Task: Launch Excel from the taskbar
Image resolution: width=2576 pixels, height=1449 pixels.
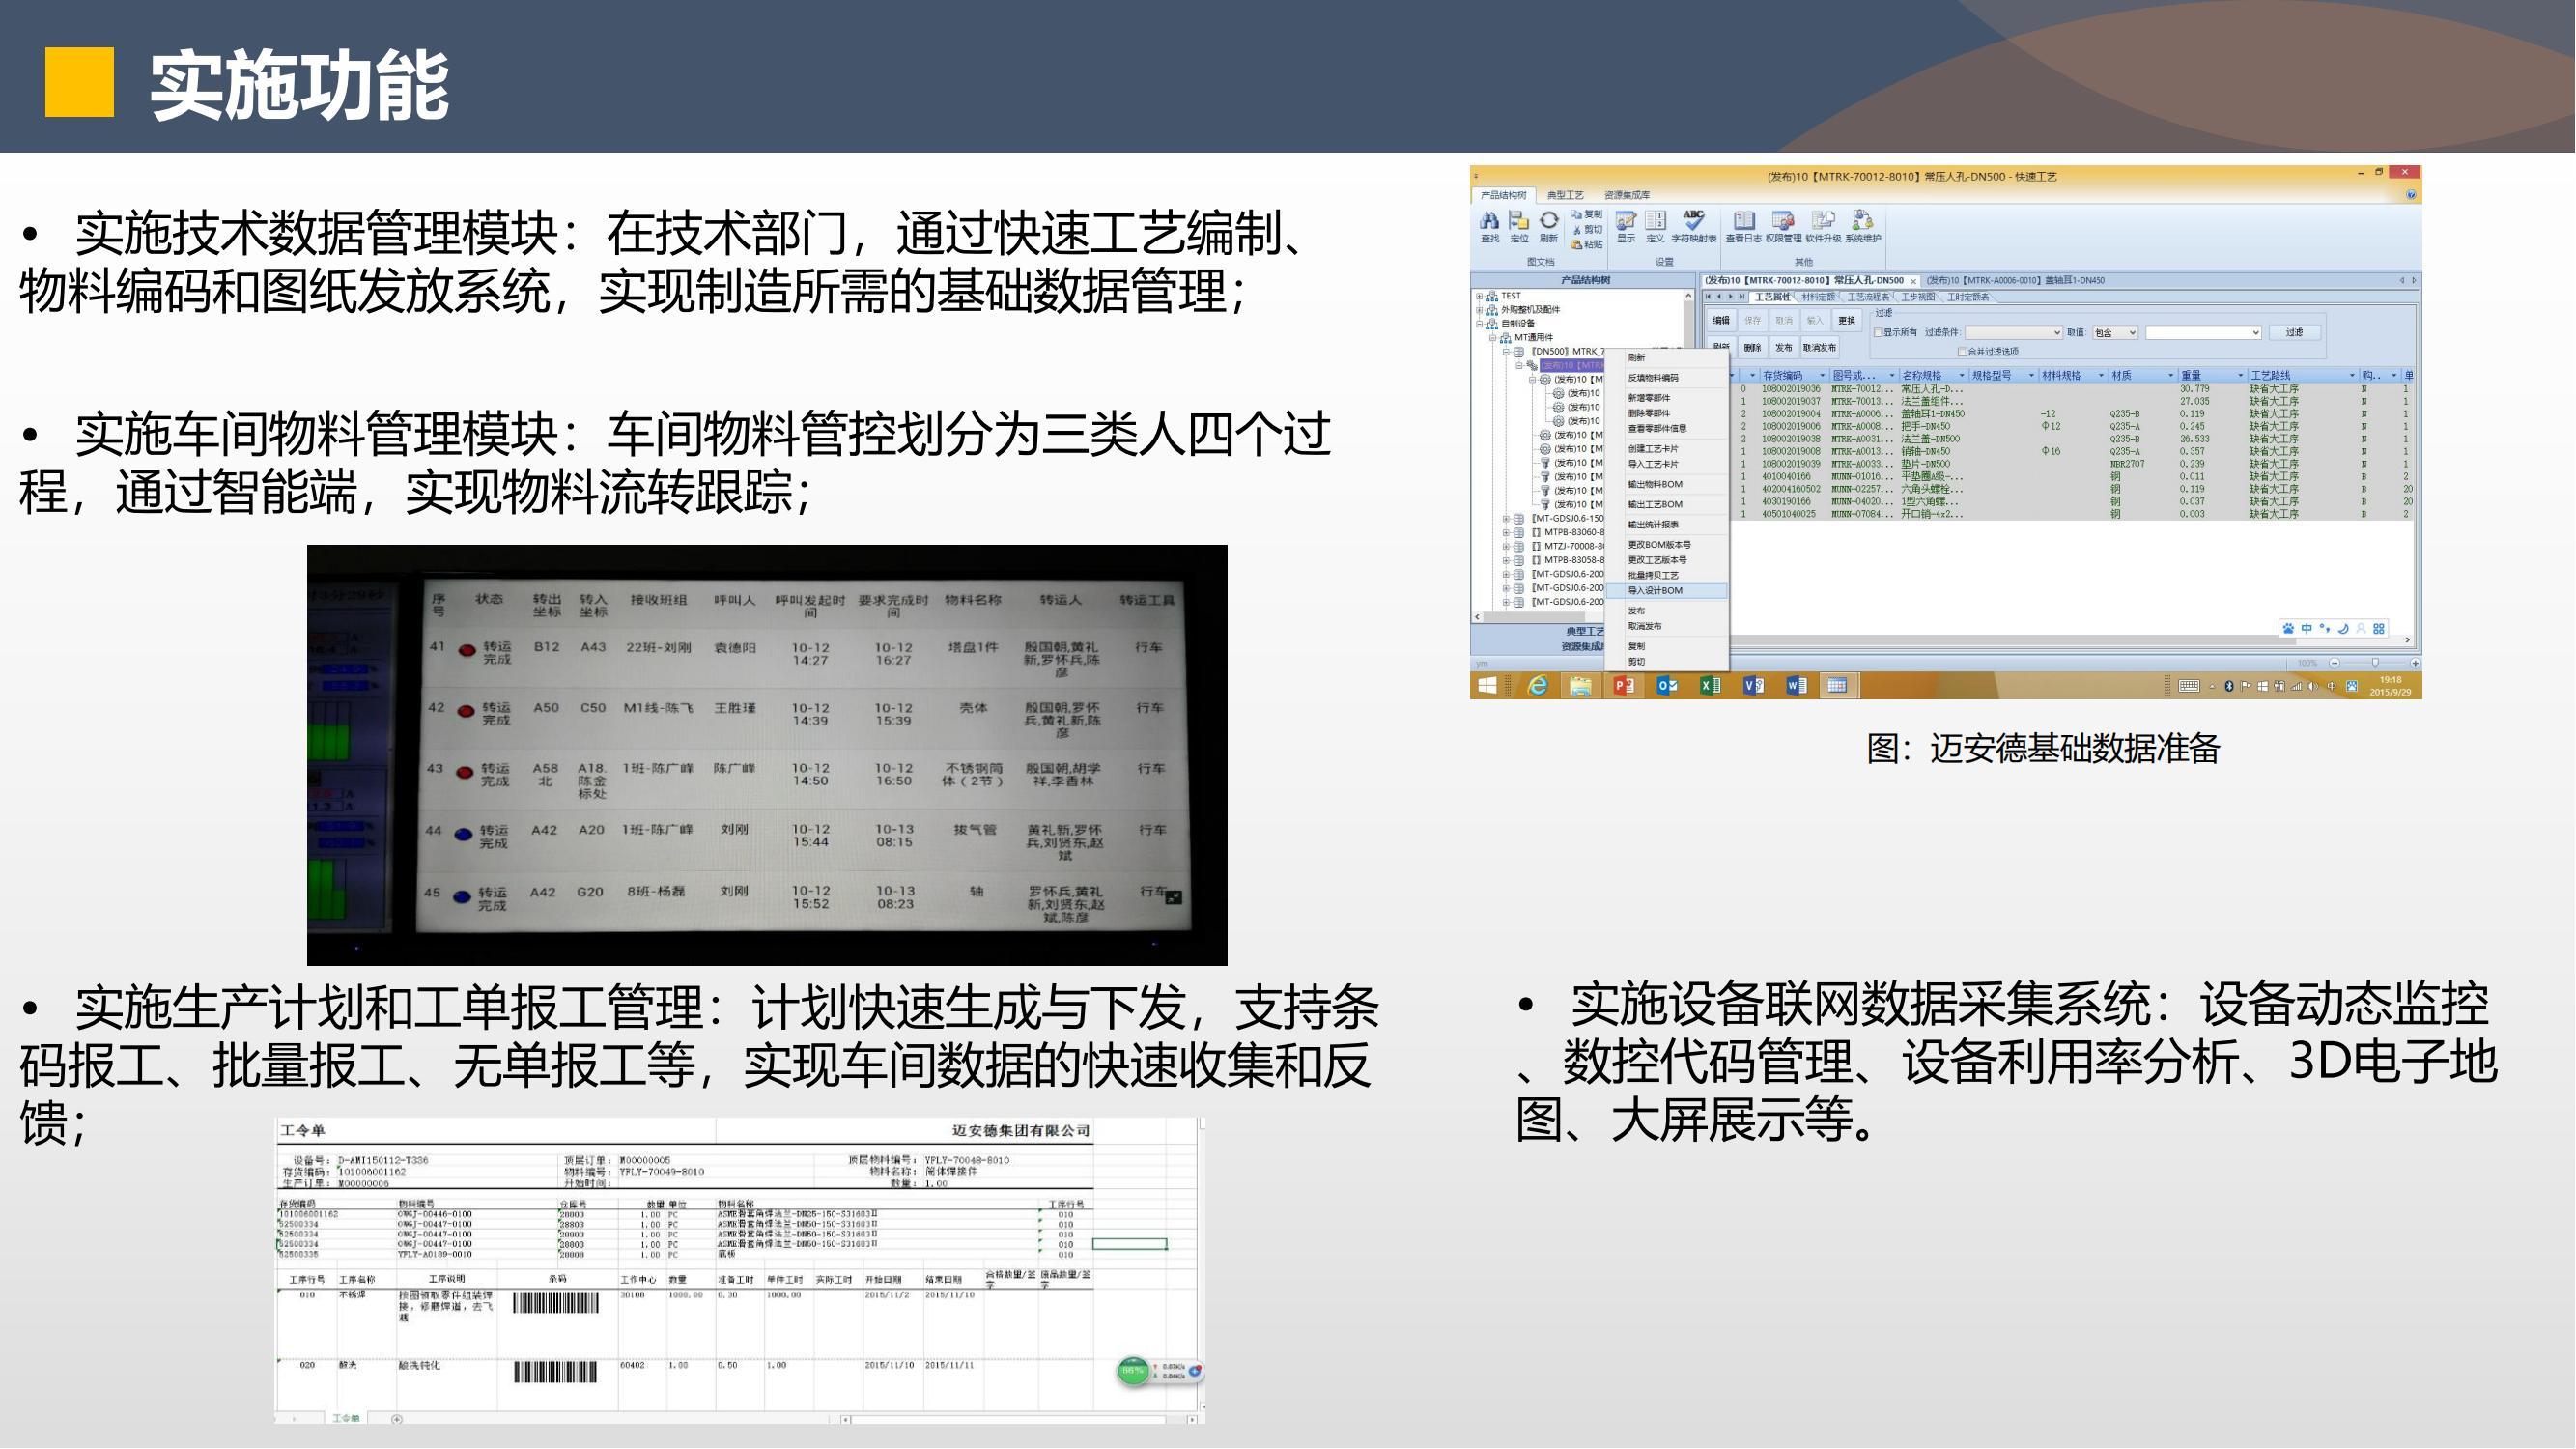Action: [1710, 685]
